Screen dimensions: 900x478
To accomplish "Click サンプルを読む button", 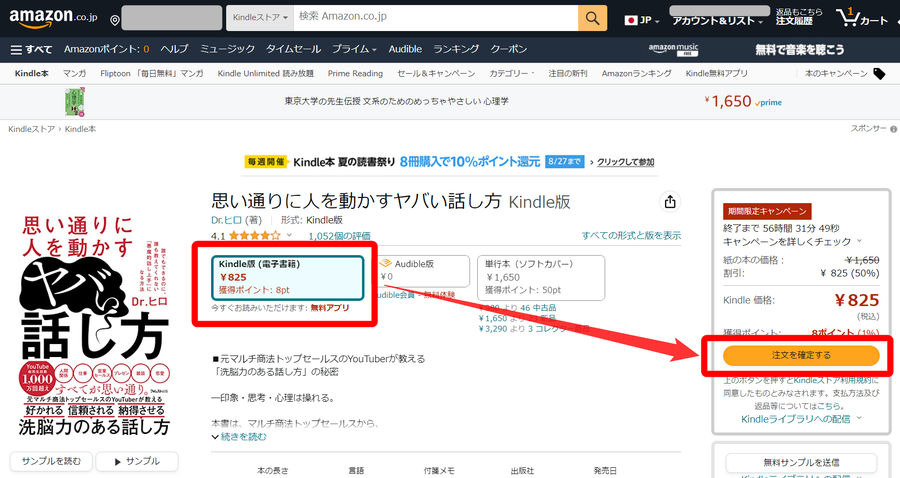I will pos(51,461).
